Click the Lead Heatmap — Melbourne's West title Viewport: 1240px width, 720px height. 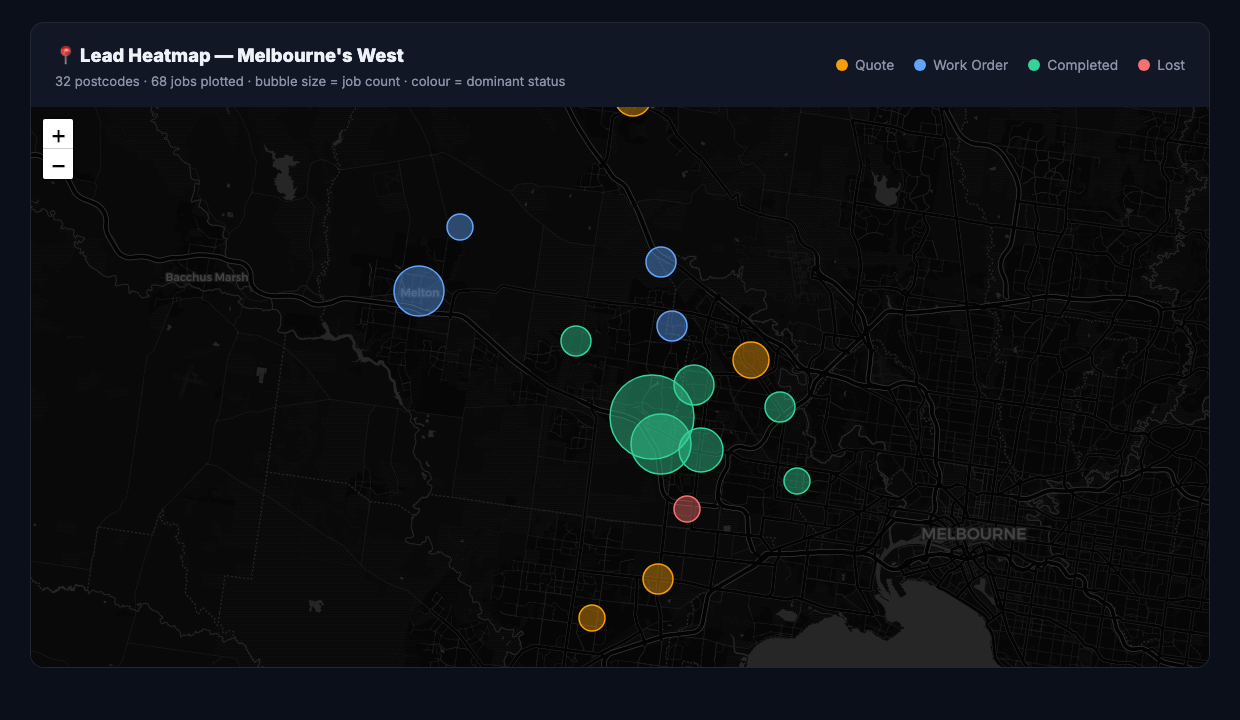coord(242,56)
